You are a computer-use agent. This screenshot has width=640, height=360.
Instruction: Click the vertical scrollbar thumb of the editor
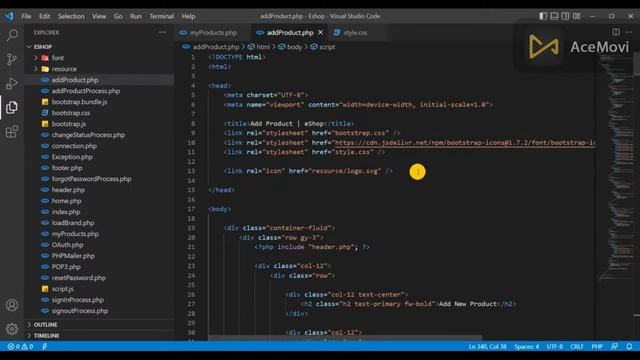point(637,64)
